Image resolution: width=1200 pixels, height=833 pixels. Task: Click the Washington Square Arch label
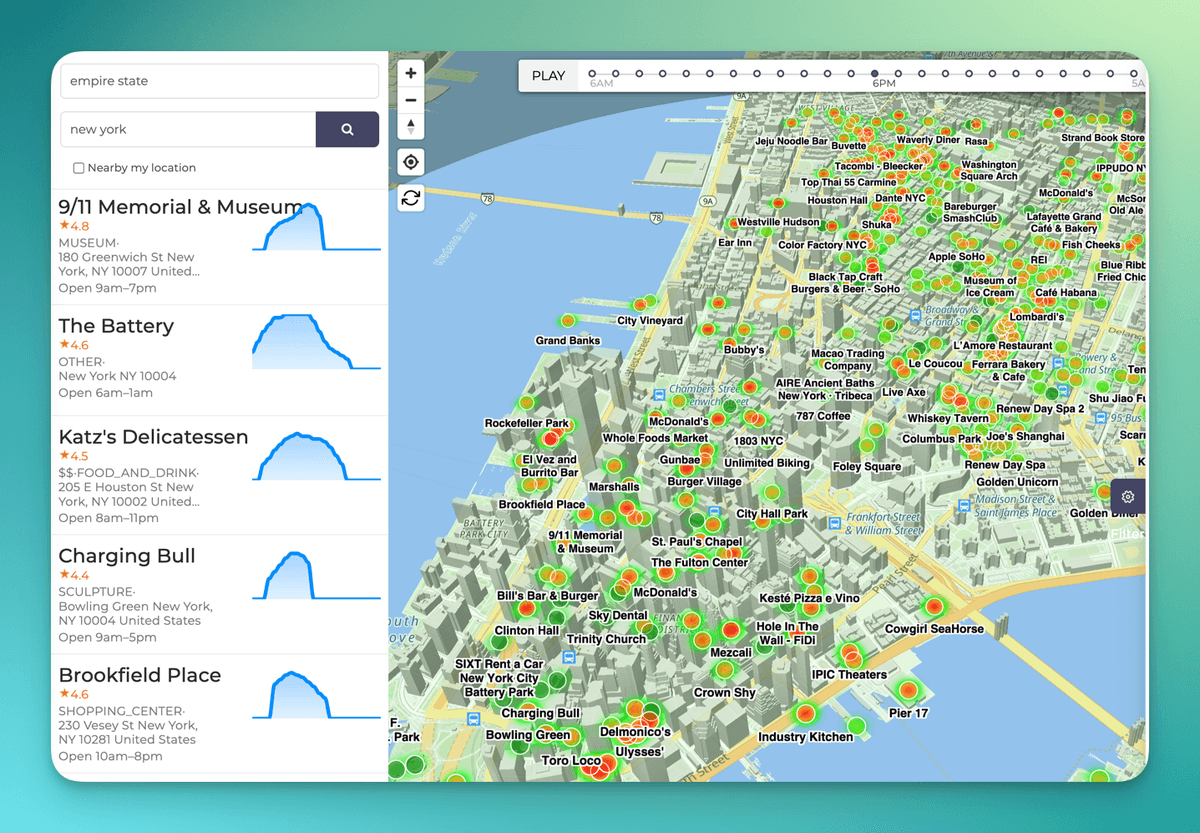989,170
